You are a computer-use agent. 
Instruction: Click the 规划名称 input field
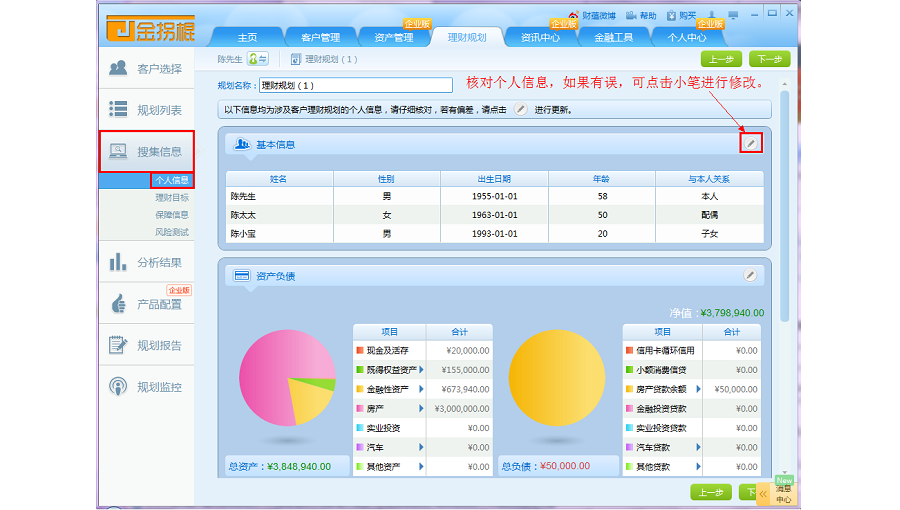pos(341,86)
